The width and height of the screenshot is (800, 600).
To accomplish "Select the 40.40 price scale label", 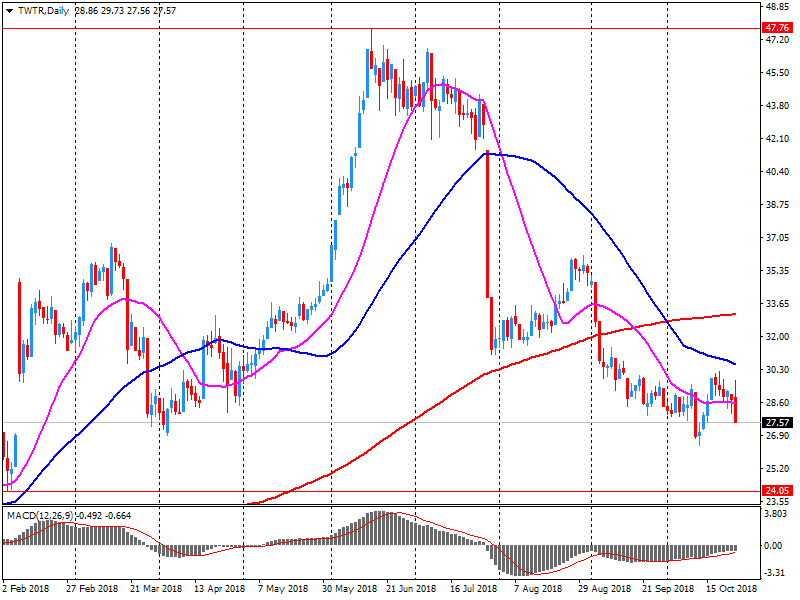I will click(777, 171).
